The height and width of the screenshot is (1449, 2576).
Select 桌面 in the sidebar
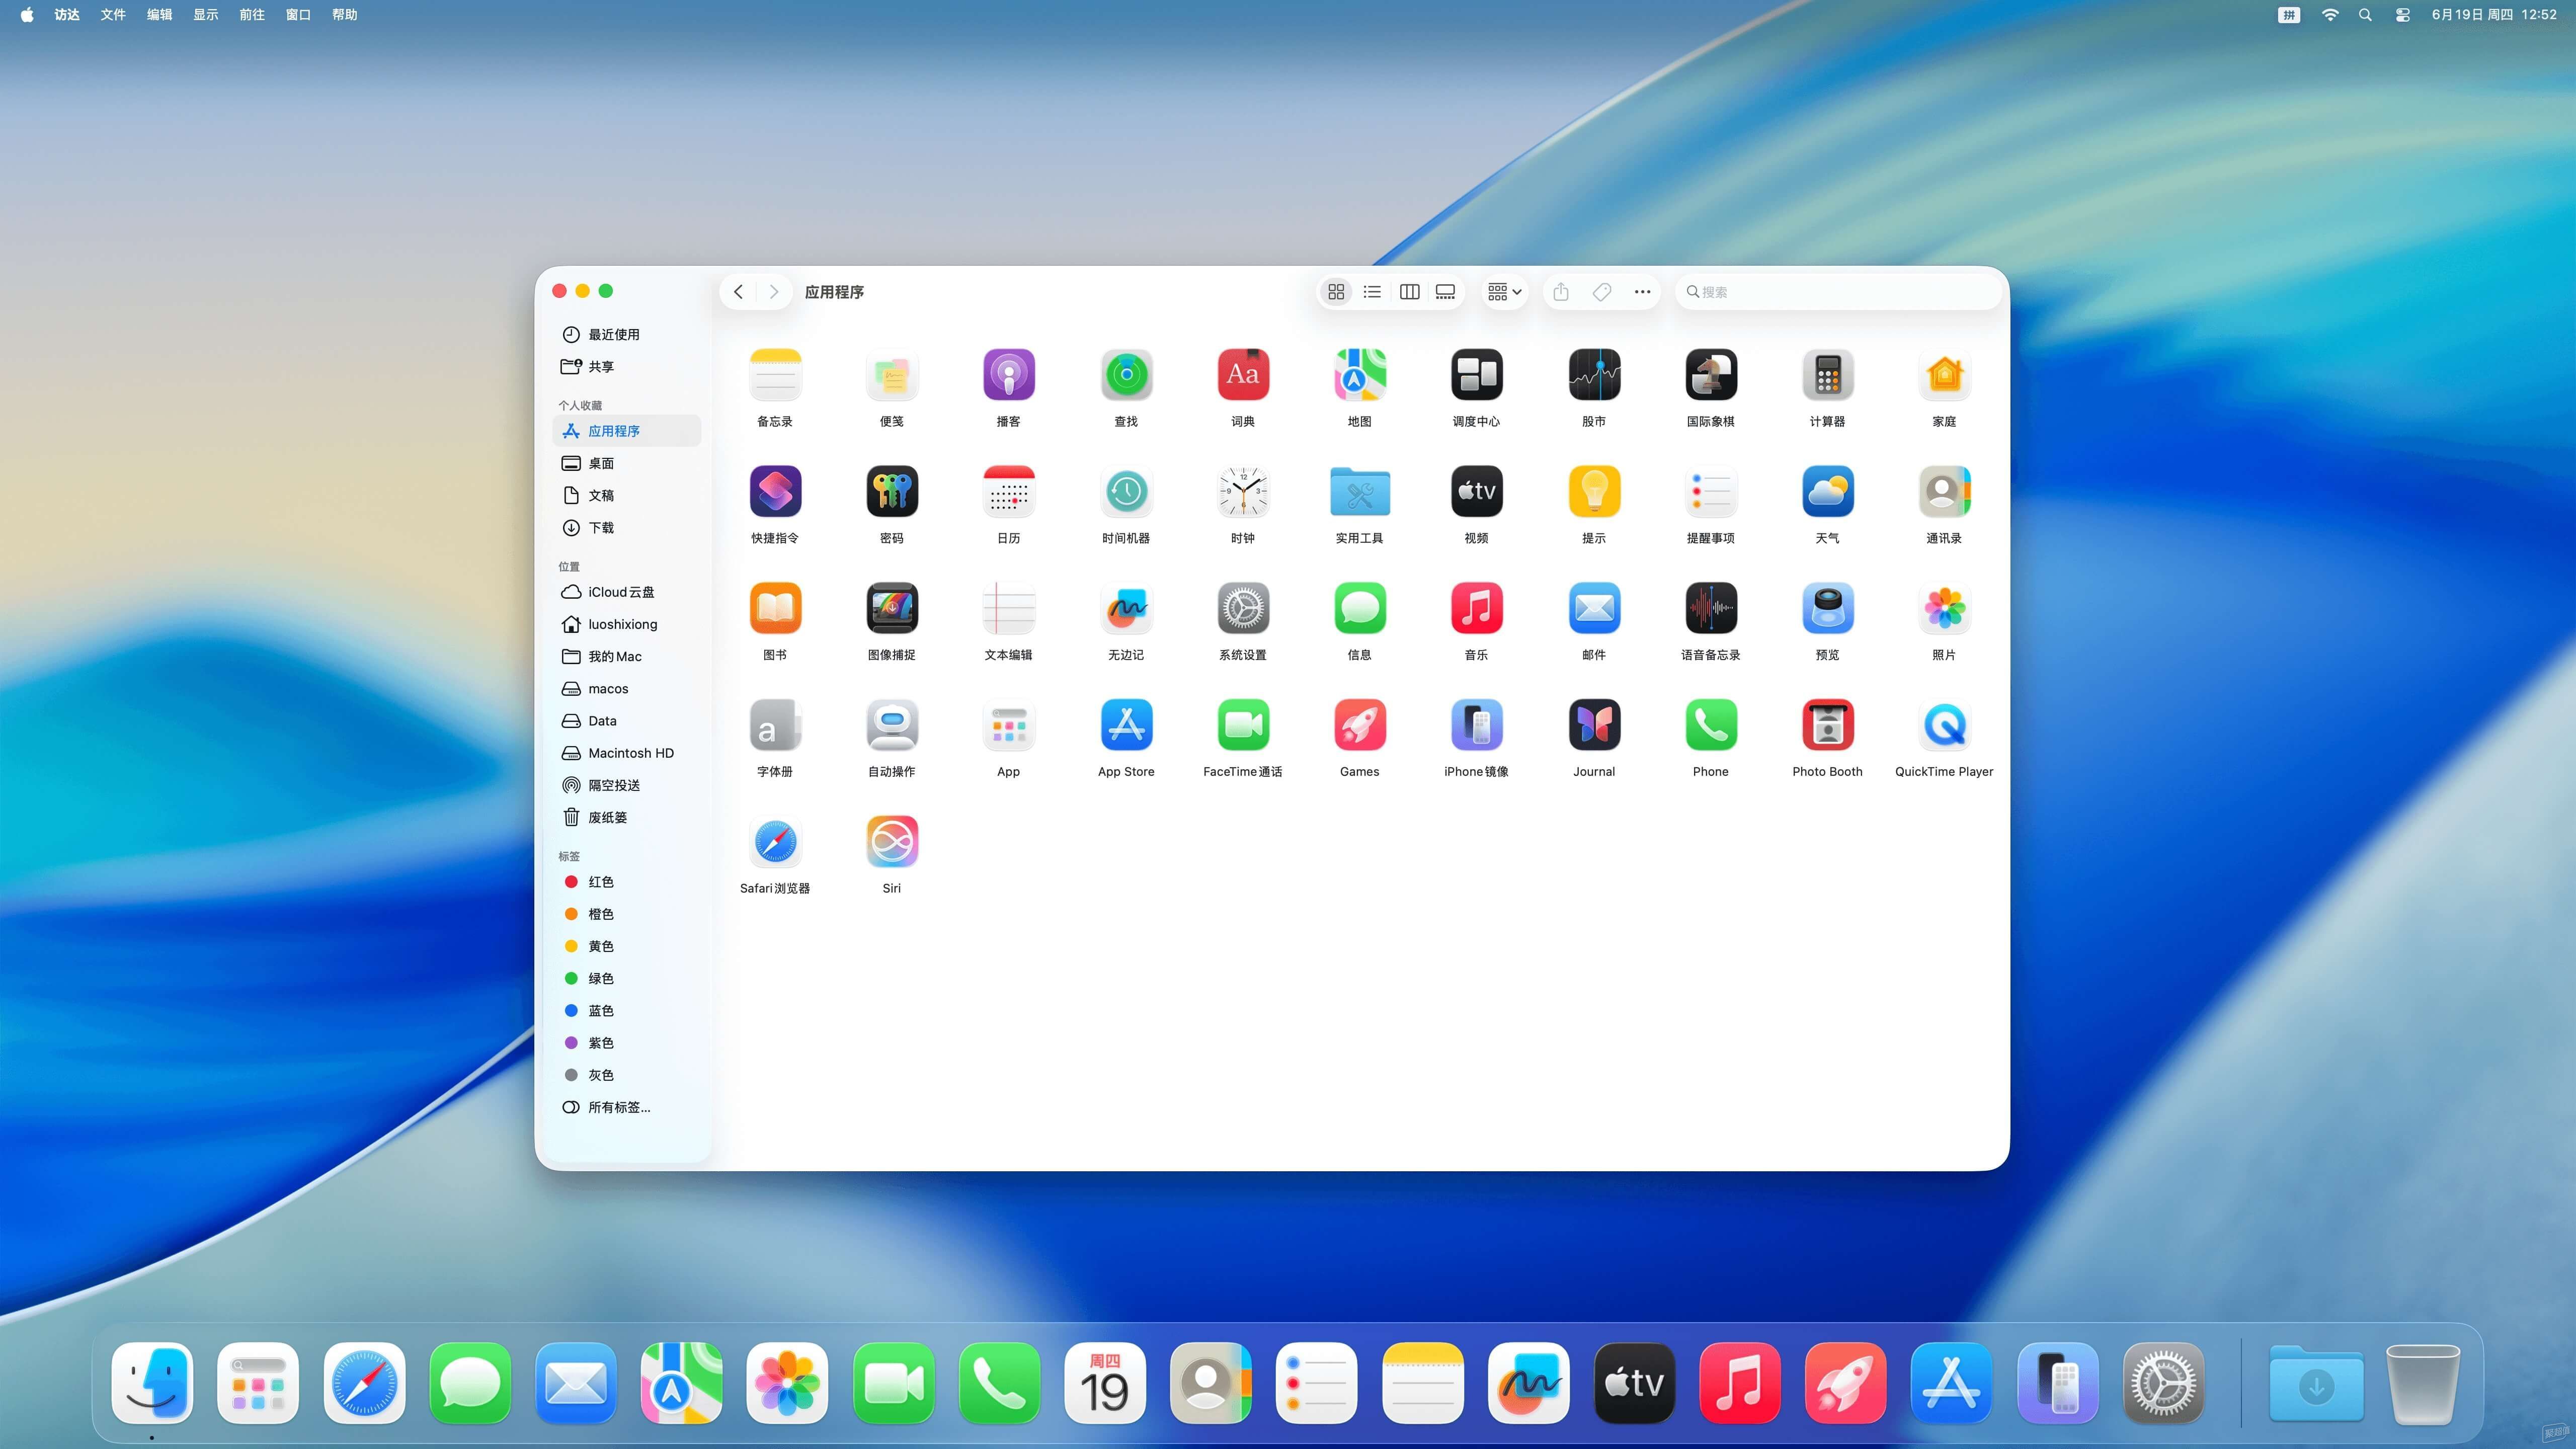pos(626,463)
